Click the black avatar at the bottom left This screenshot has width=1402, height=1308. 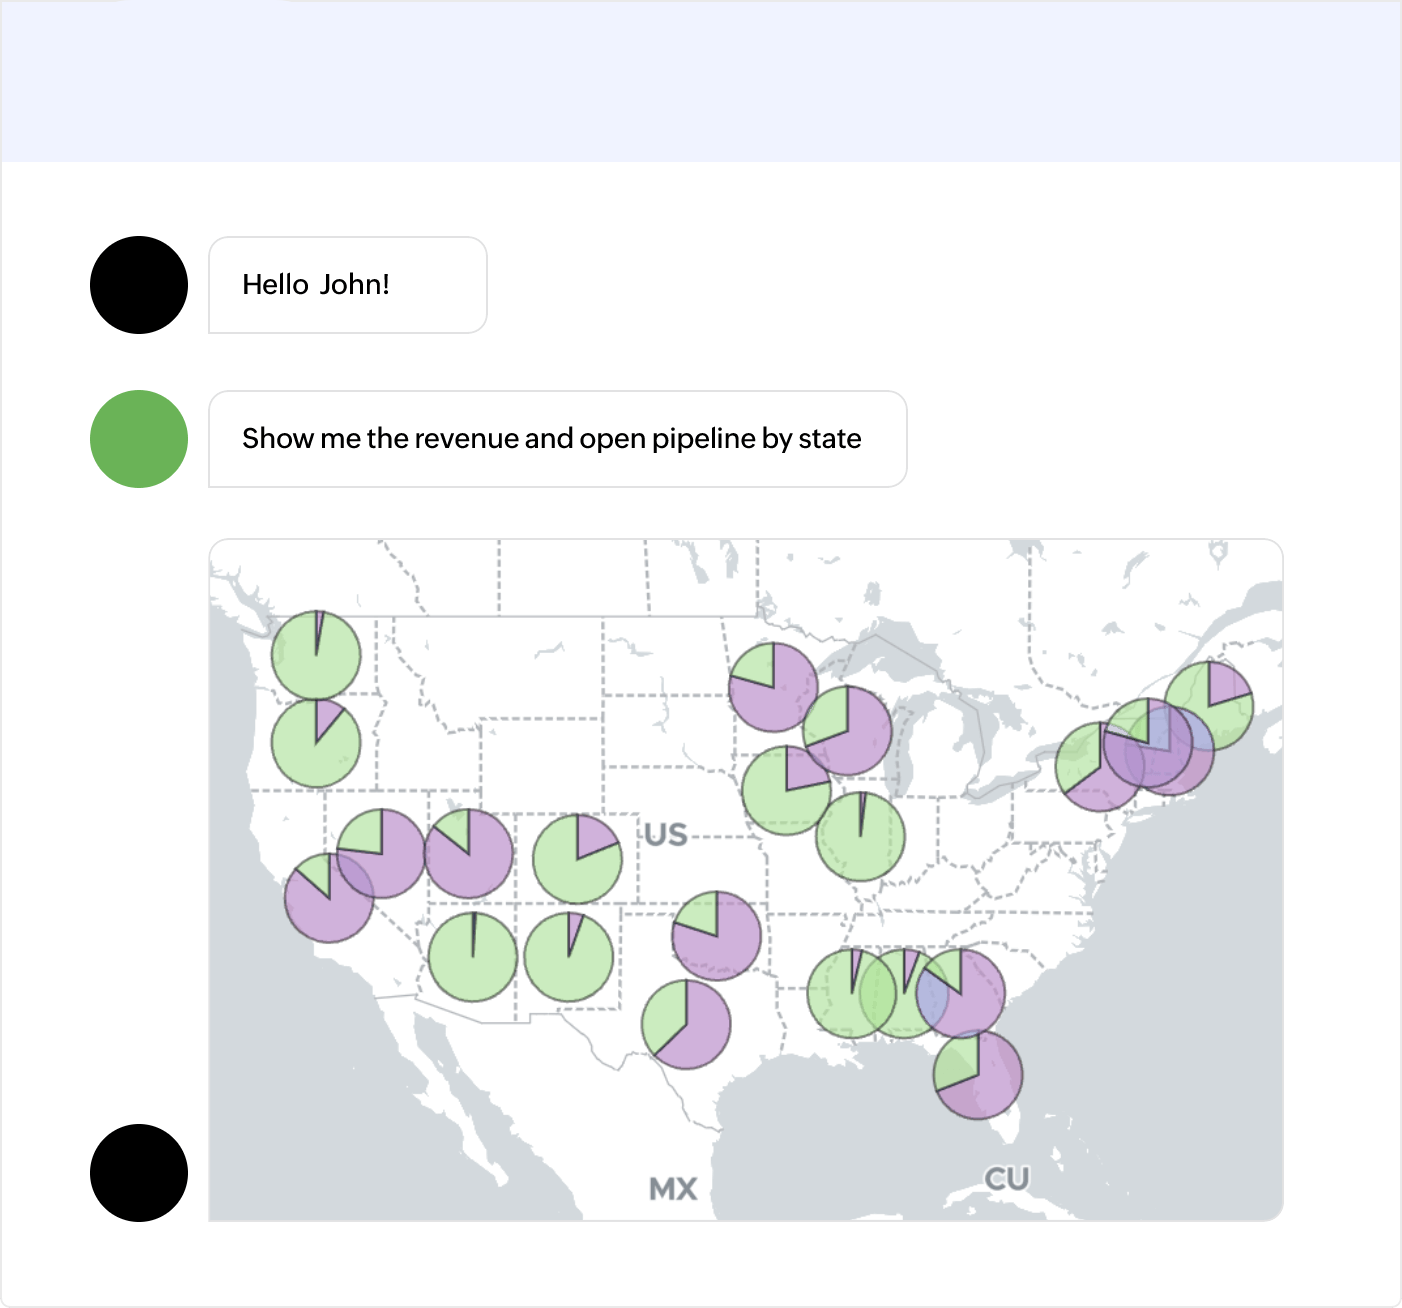(x=139, y=1173)
